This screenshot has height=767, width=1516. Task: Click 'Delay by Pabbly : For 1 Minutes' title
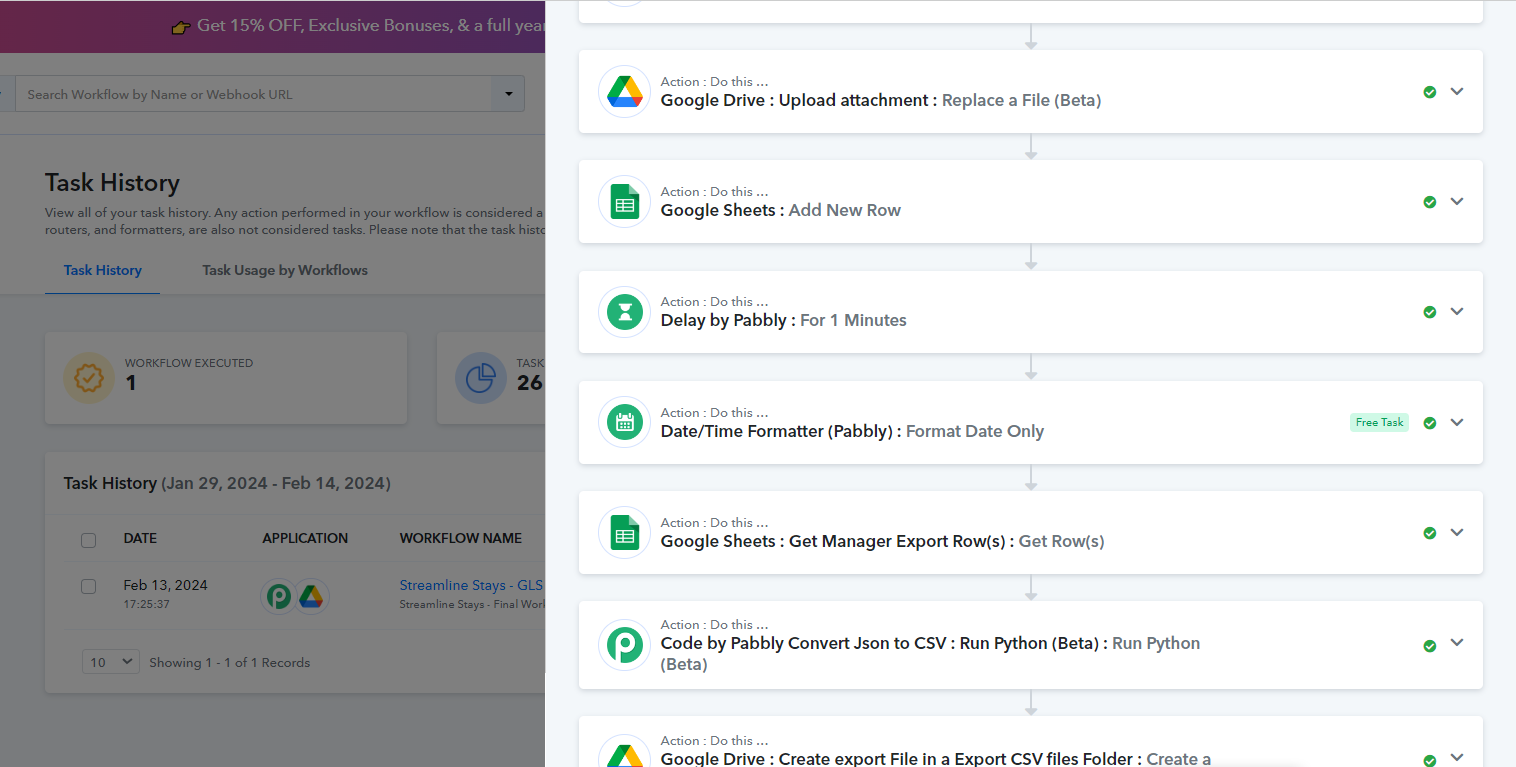(784, 320)
